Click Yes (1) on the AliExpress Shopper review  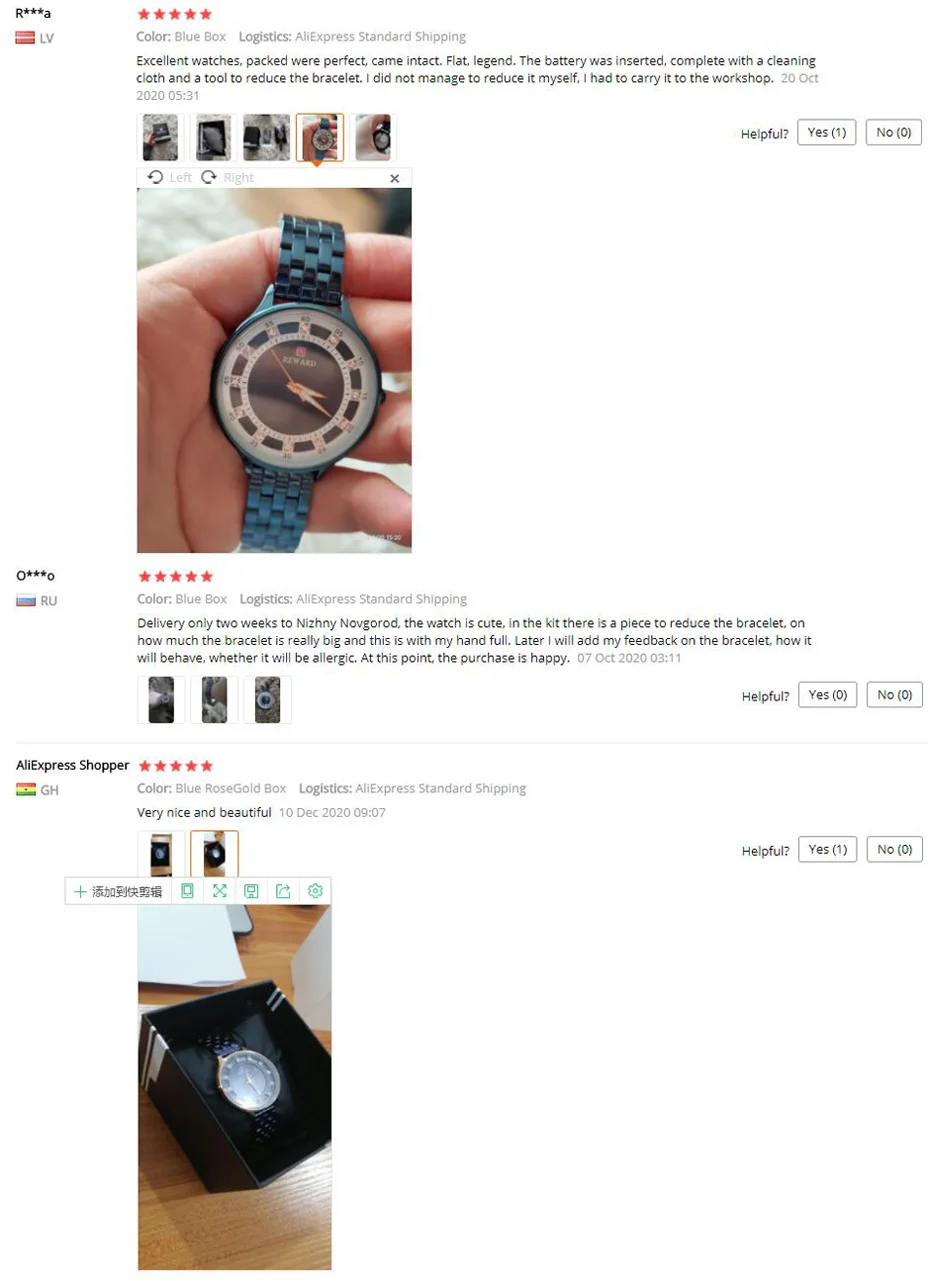(x=827, y=850)
